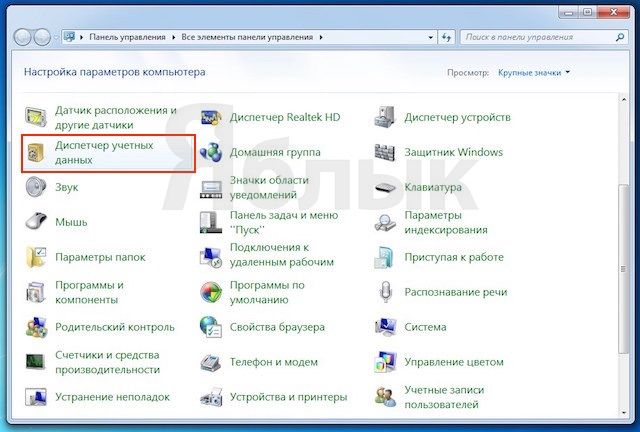Open the Звук speaker icon
This screenshot has height=432, width=640.
click(36, 187)
